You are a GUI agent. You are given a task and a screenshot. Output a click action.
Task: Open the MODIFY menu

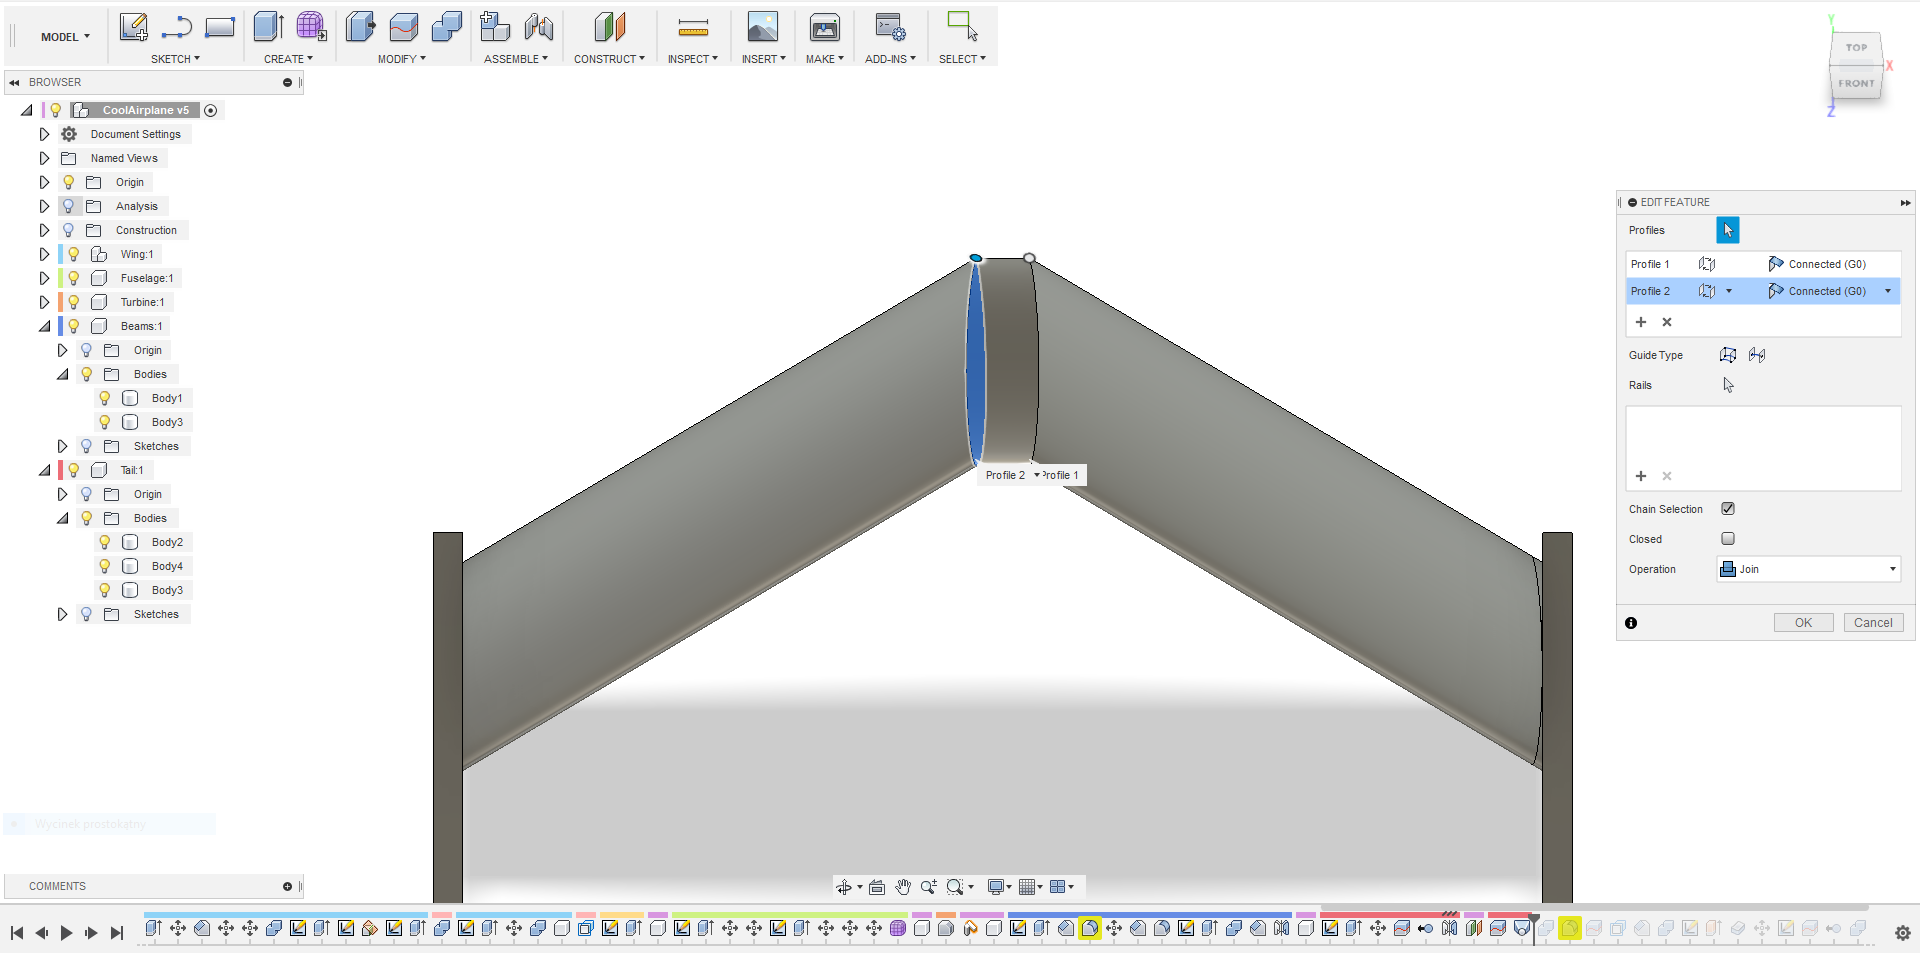(x=401, y=59)
